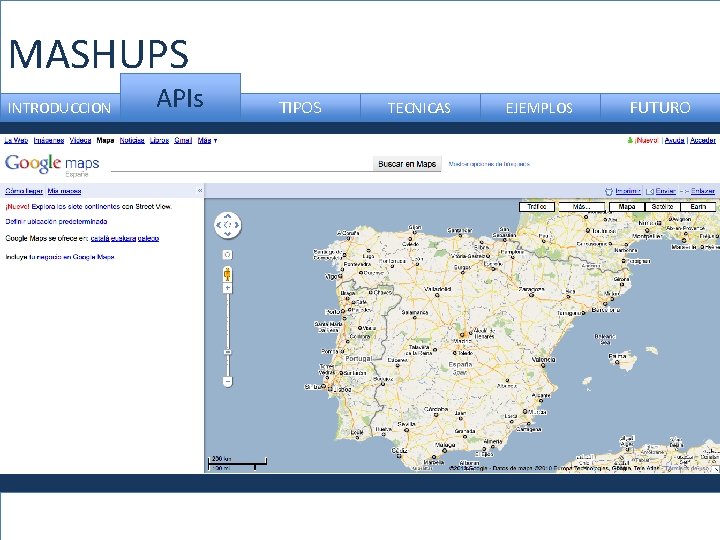Click the Enlazar link
Image resolution: width=720 pixels, height=540 pixels.
point(703,191)
